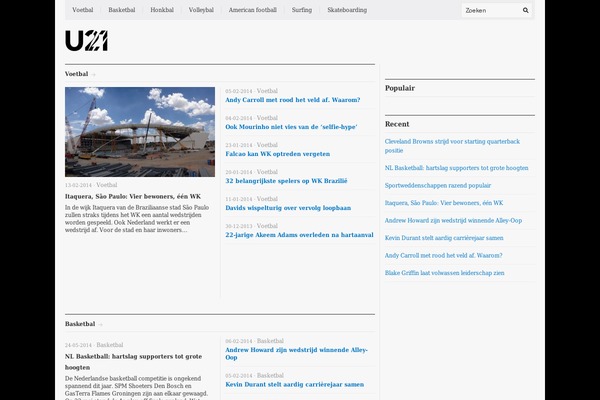The image size is (600, 400).
Task: Open the stadium construction photo
Action: [x=140, y=132]
